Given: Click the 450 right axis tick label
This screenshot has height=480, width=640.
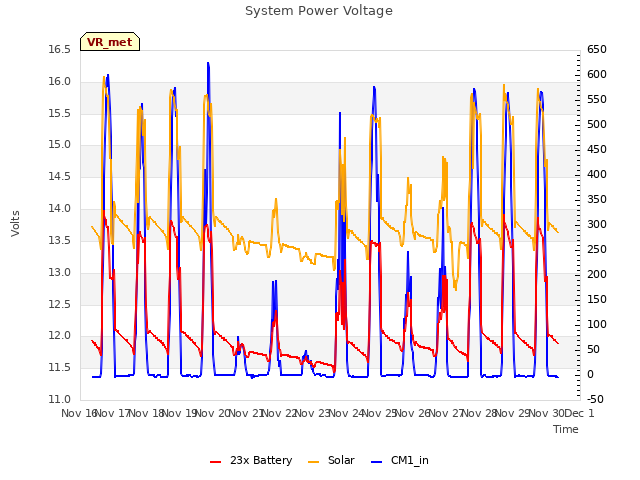Looking at the screenshot, I should pyautogui.click(x=597, y=149).
